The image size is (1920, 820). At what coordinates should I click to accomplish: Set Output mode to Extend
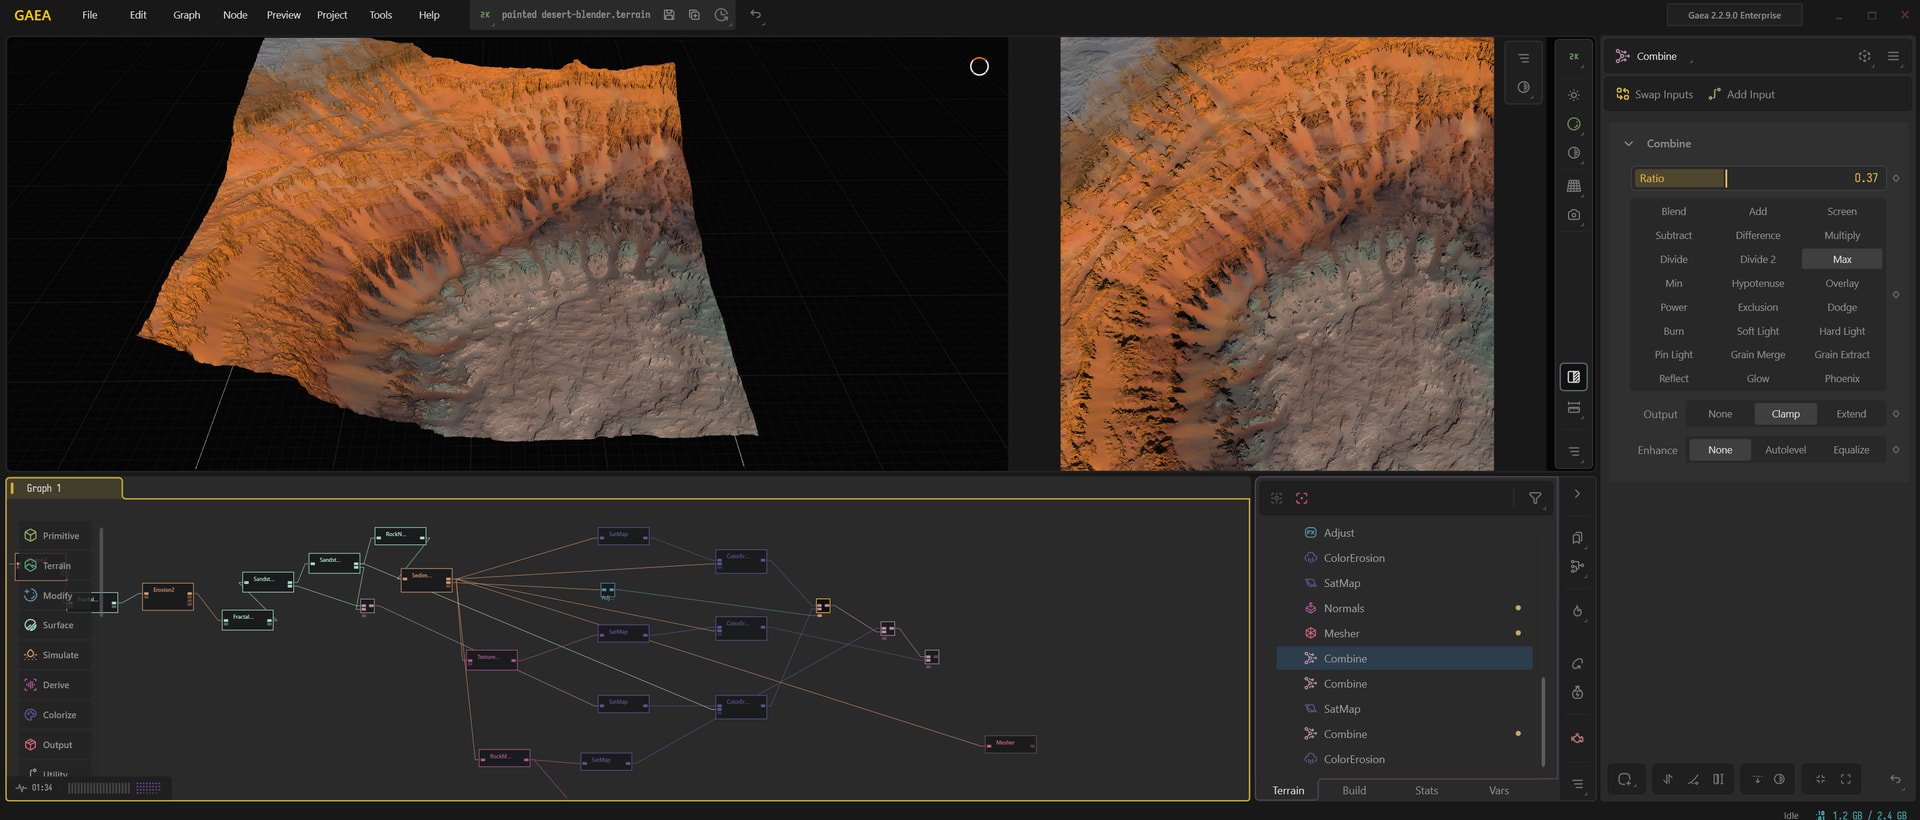click(1850, 414)
